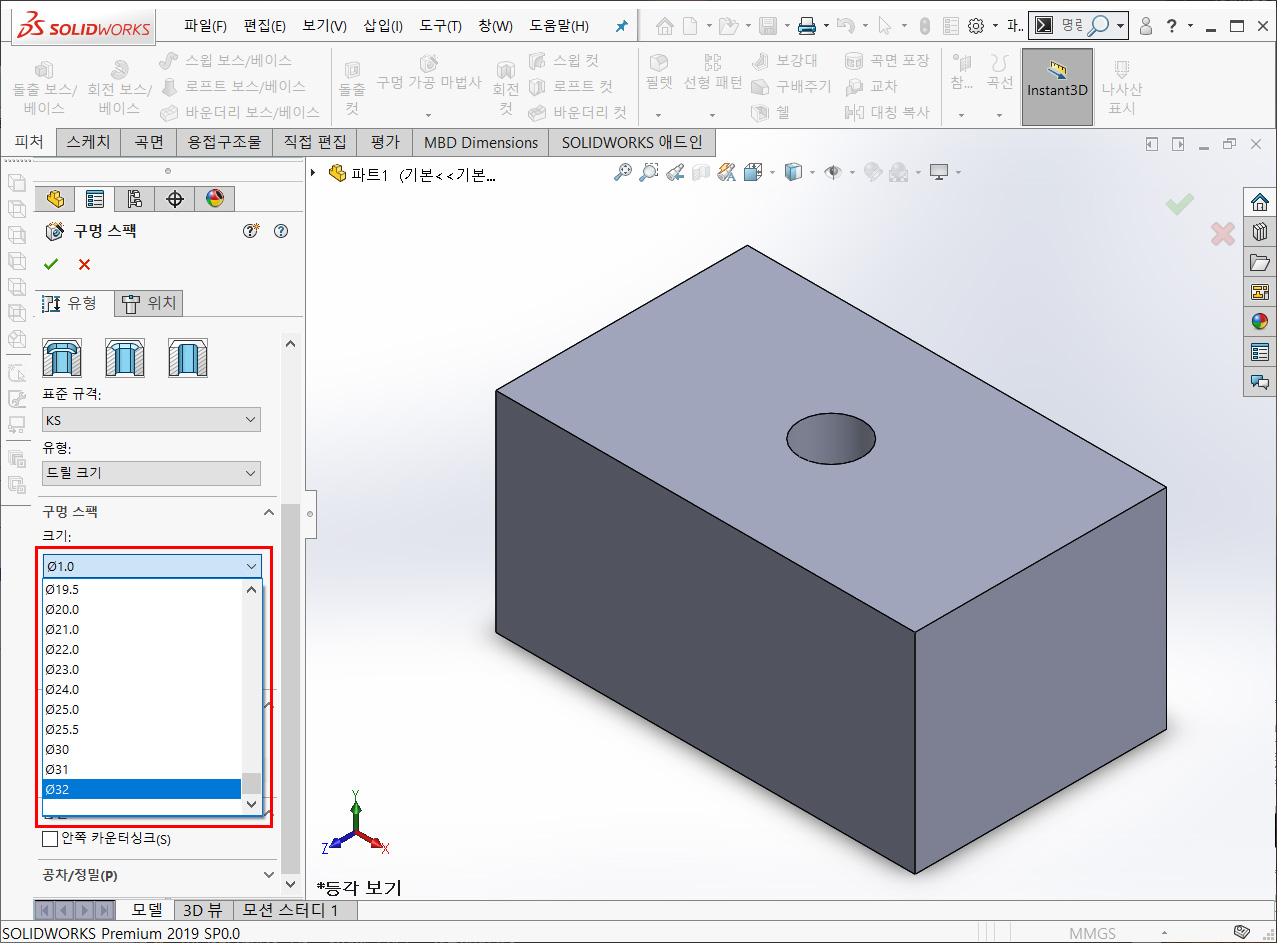Open the 유형 드릴 크기 dropdown
The image size is (1277, 943).
click(x=152, y=472)
